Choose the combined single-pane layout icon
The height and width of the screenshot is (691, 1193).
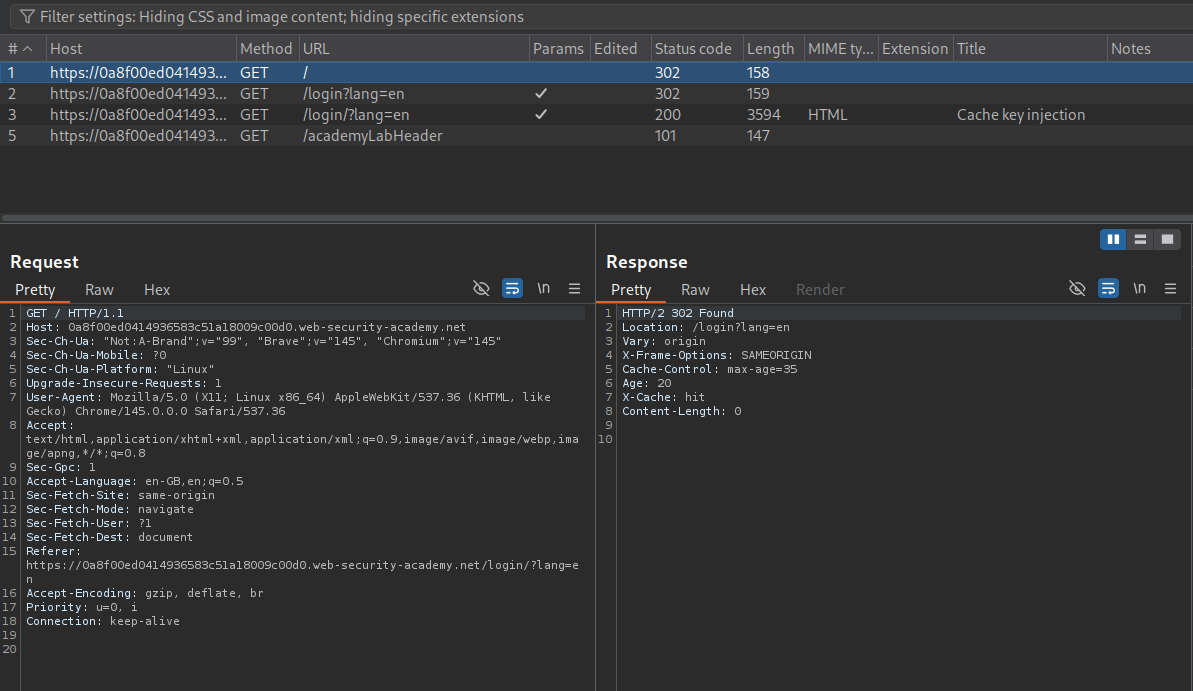[x=1165, y=239]
